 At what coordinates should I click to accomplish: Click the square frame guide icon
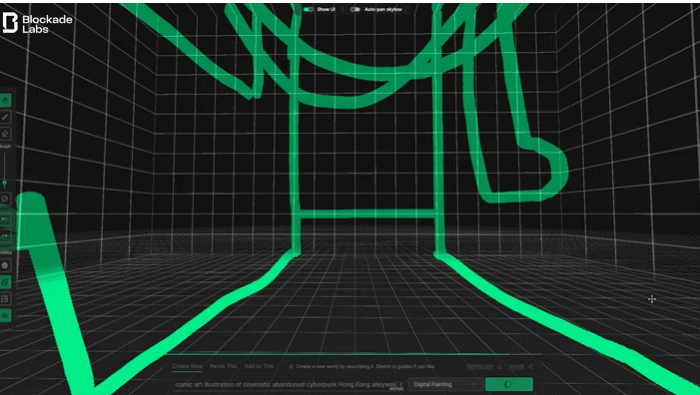point(5,299)
